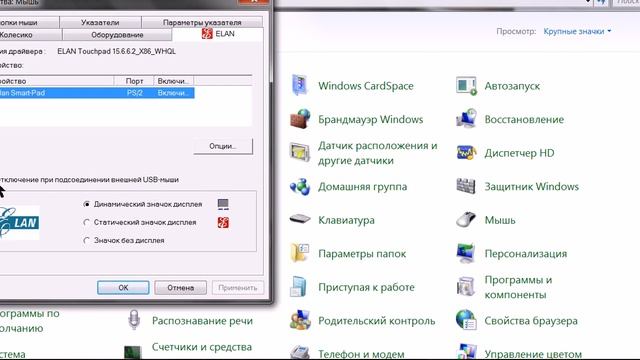Open Свойства браузера globe icon
The image size is (640, 360).
click(466, 320)
